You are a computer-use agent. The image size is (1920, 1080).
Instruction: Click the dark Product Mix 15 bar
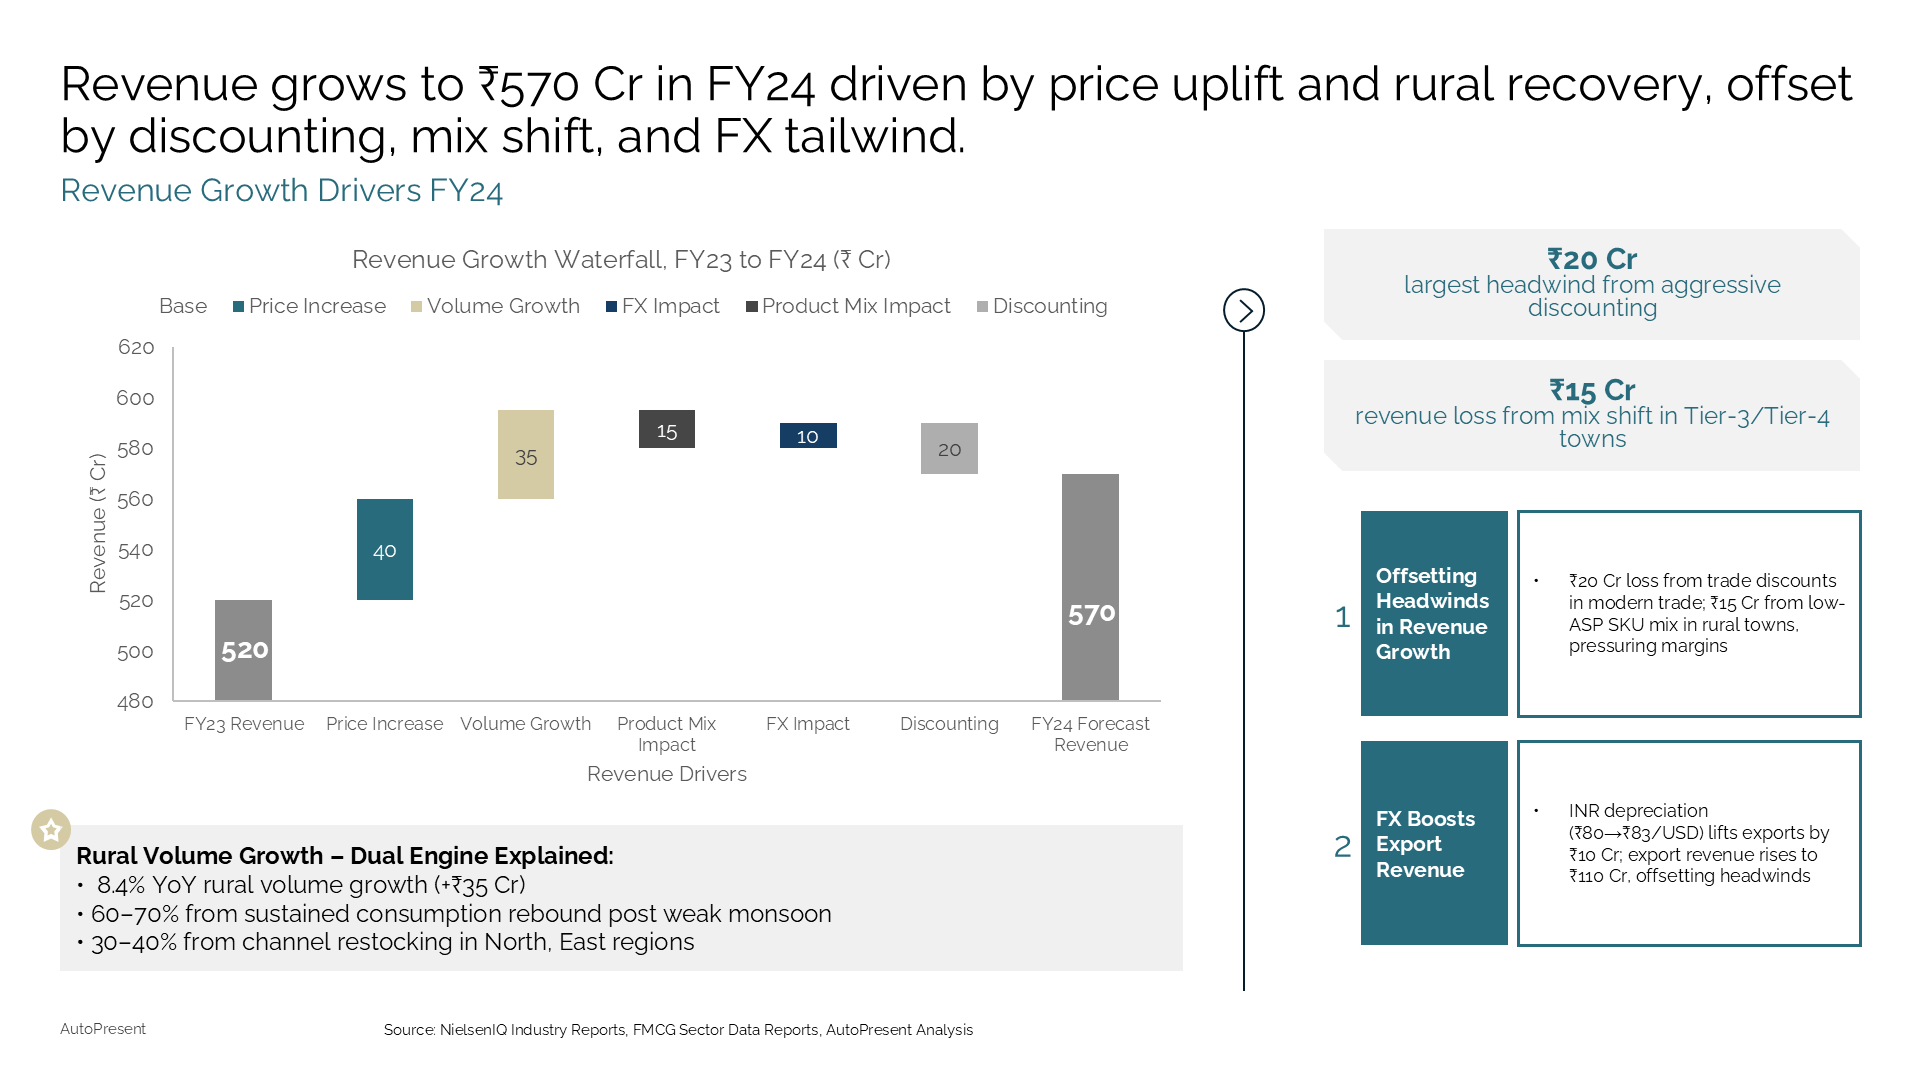click(x=667, y=429)
